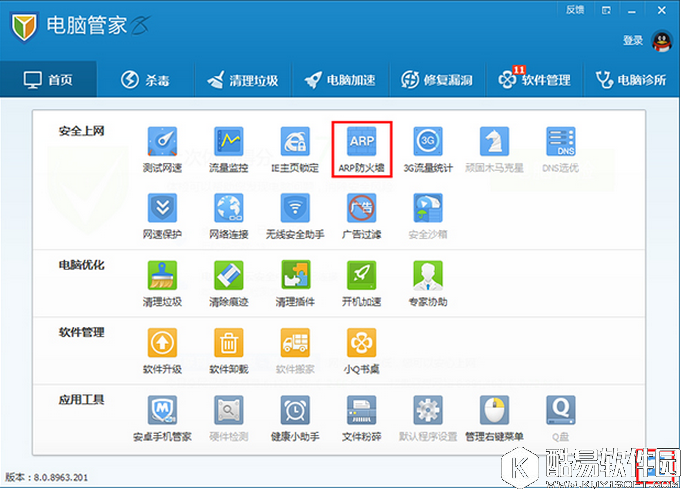The height and width of the screenshot is (489, 681).
Task: Click the 安全上网 section heading
Action: point(81,131)
